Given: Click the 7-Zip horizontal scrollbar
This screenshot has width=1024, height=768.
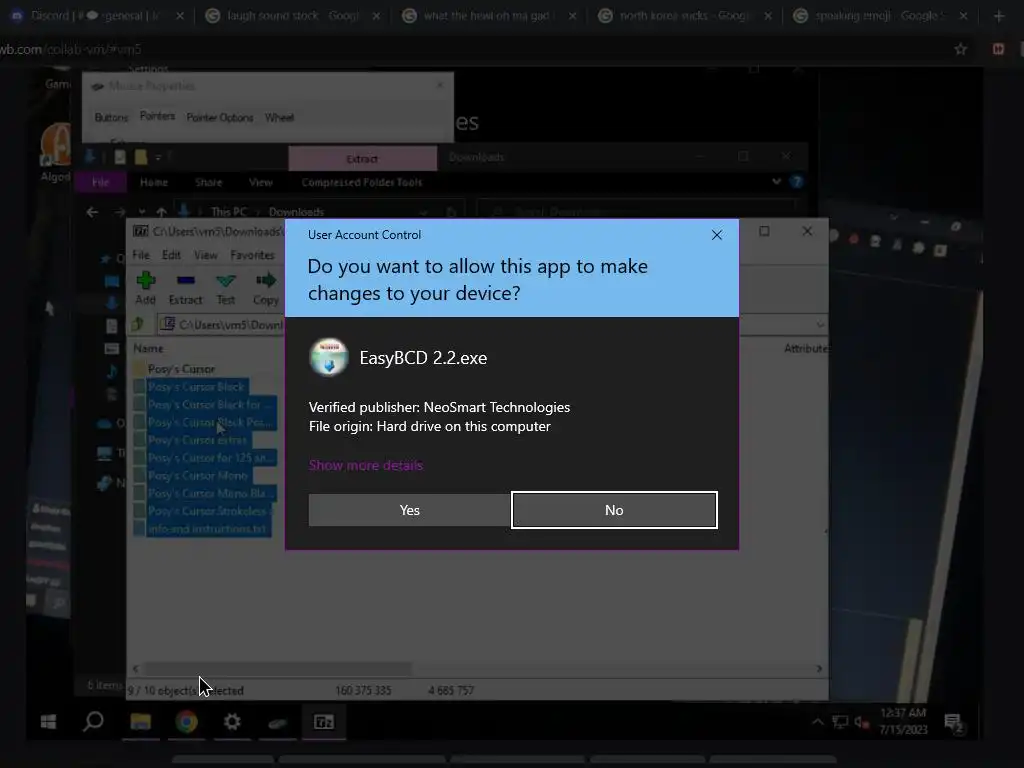Looking at the screenshot, I should pos(278,669).
